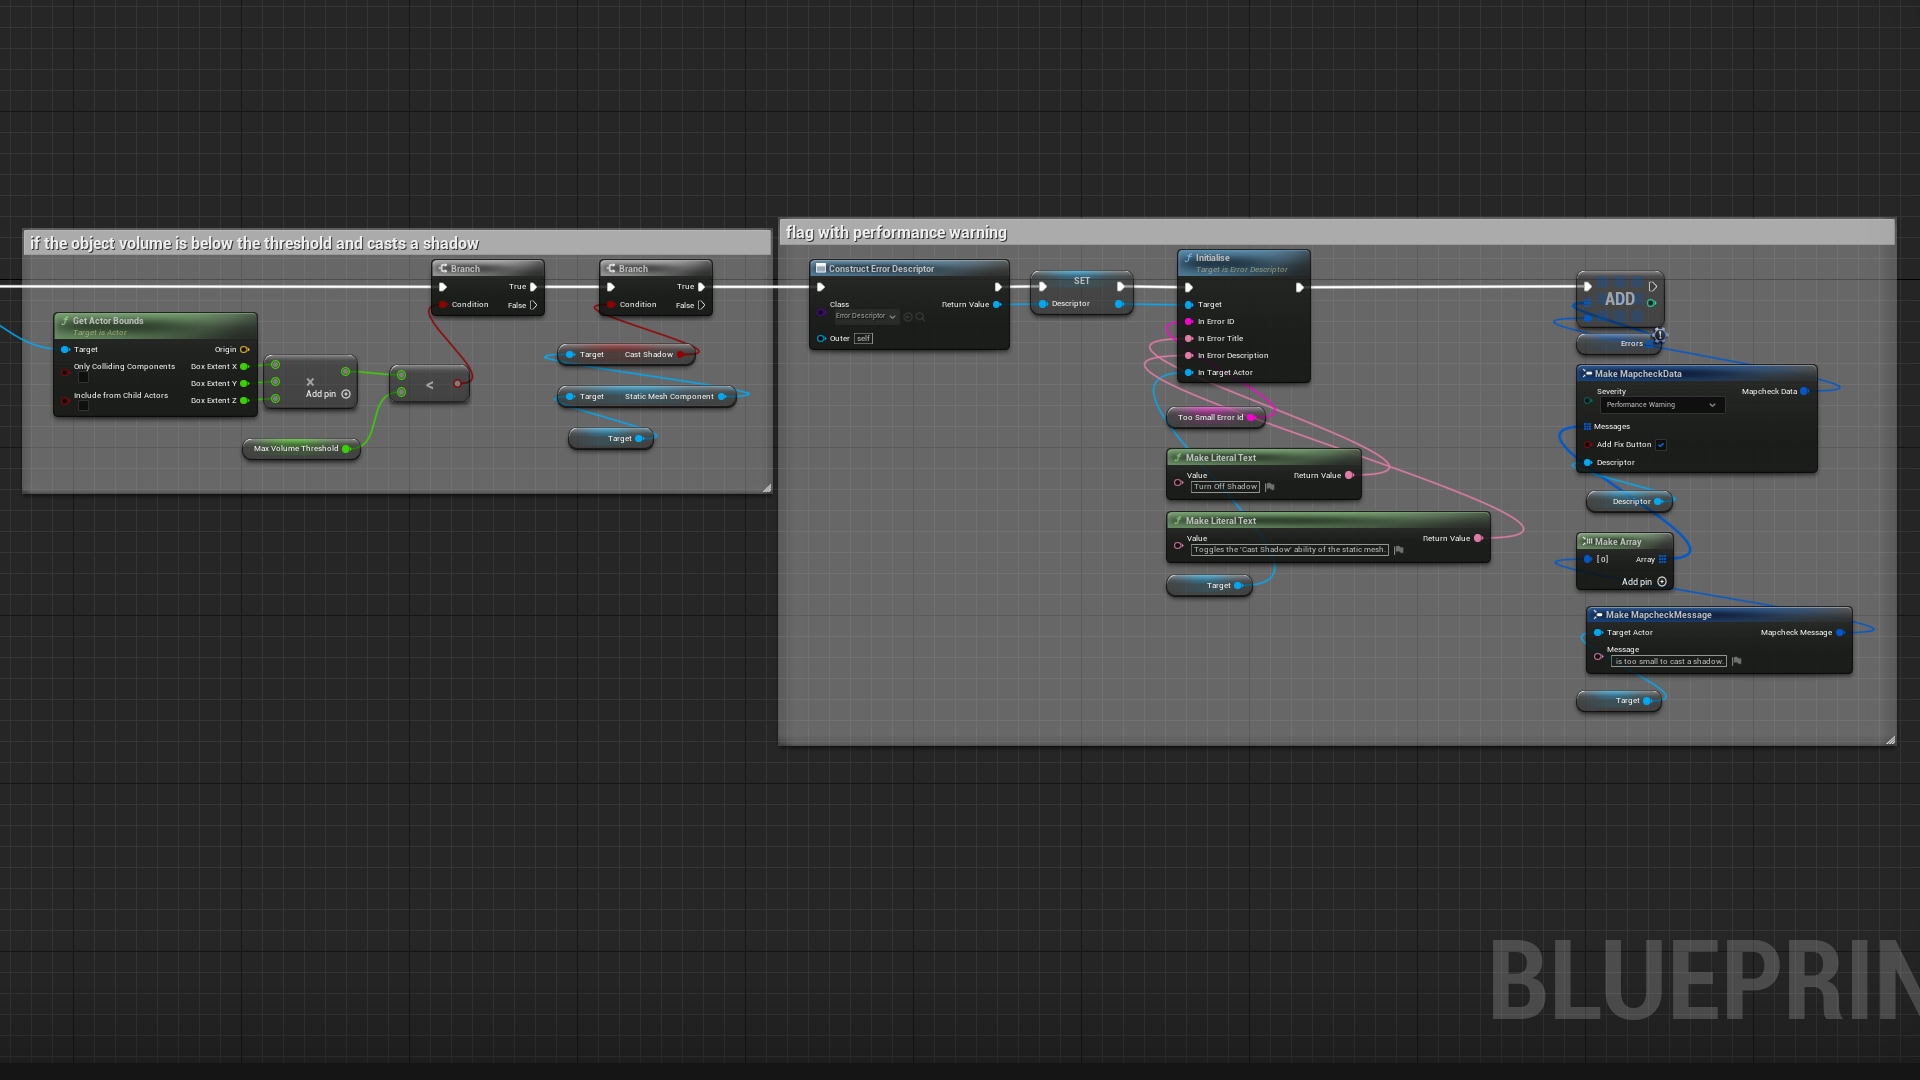Open the Error Descriptor class dropdown
Screen dimensions: 1920x1080
pos(865,316)
